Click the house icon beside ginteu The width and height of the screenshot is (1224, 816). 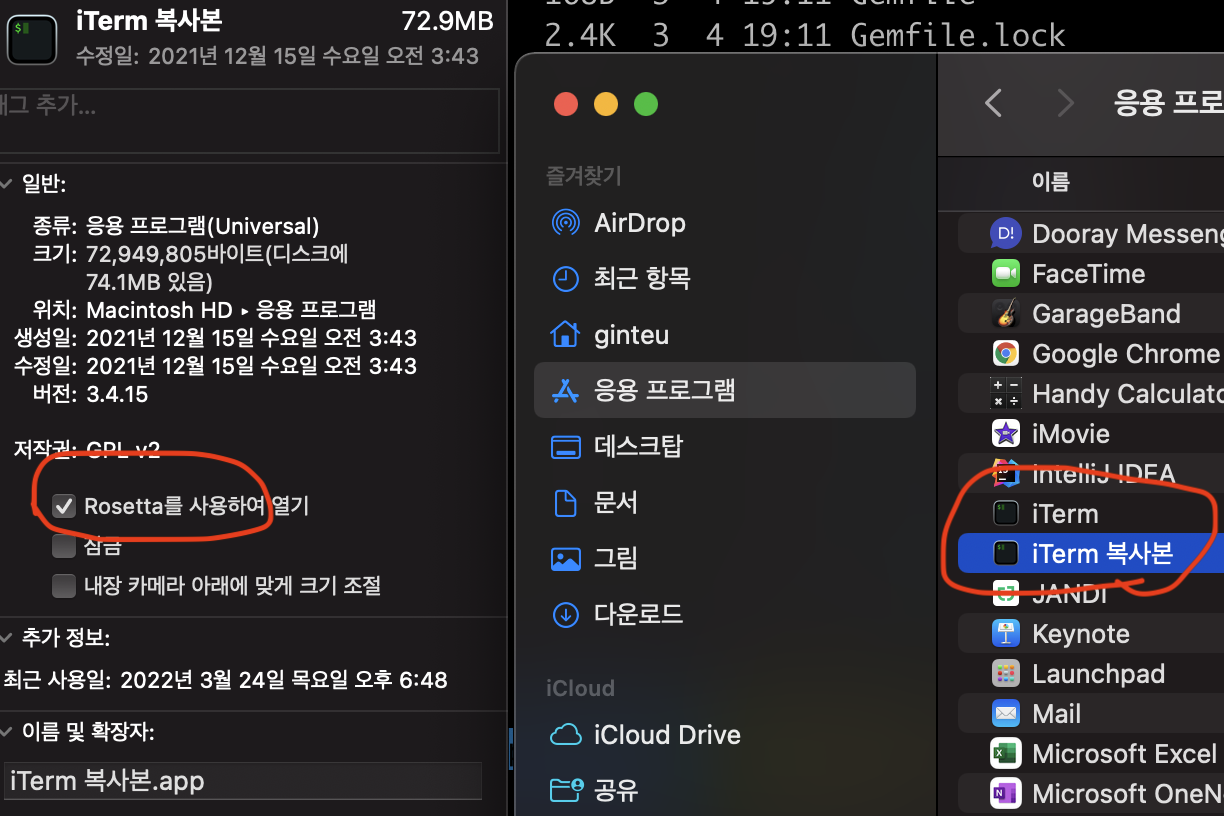point(566,333)
